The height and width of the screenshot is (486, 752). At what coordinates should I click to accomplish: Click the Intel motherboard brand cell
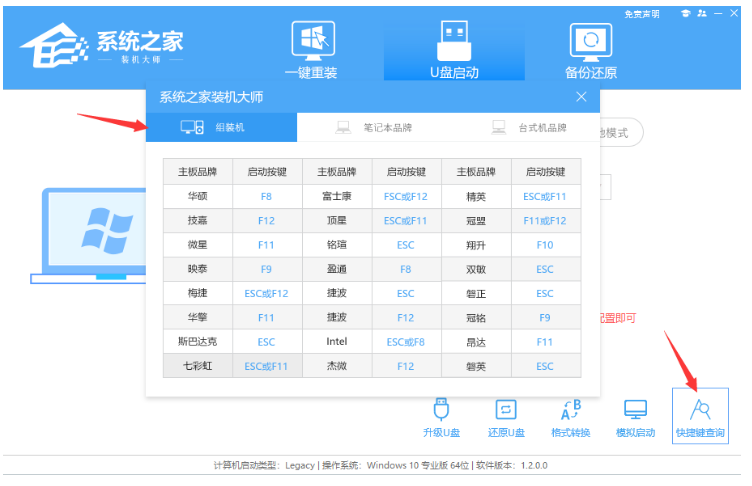coord(336,342)
